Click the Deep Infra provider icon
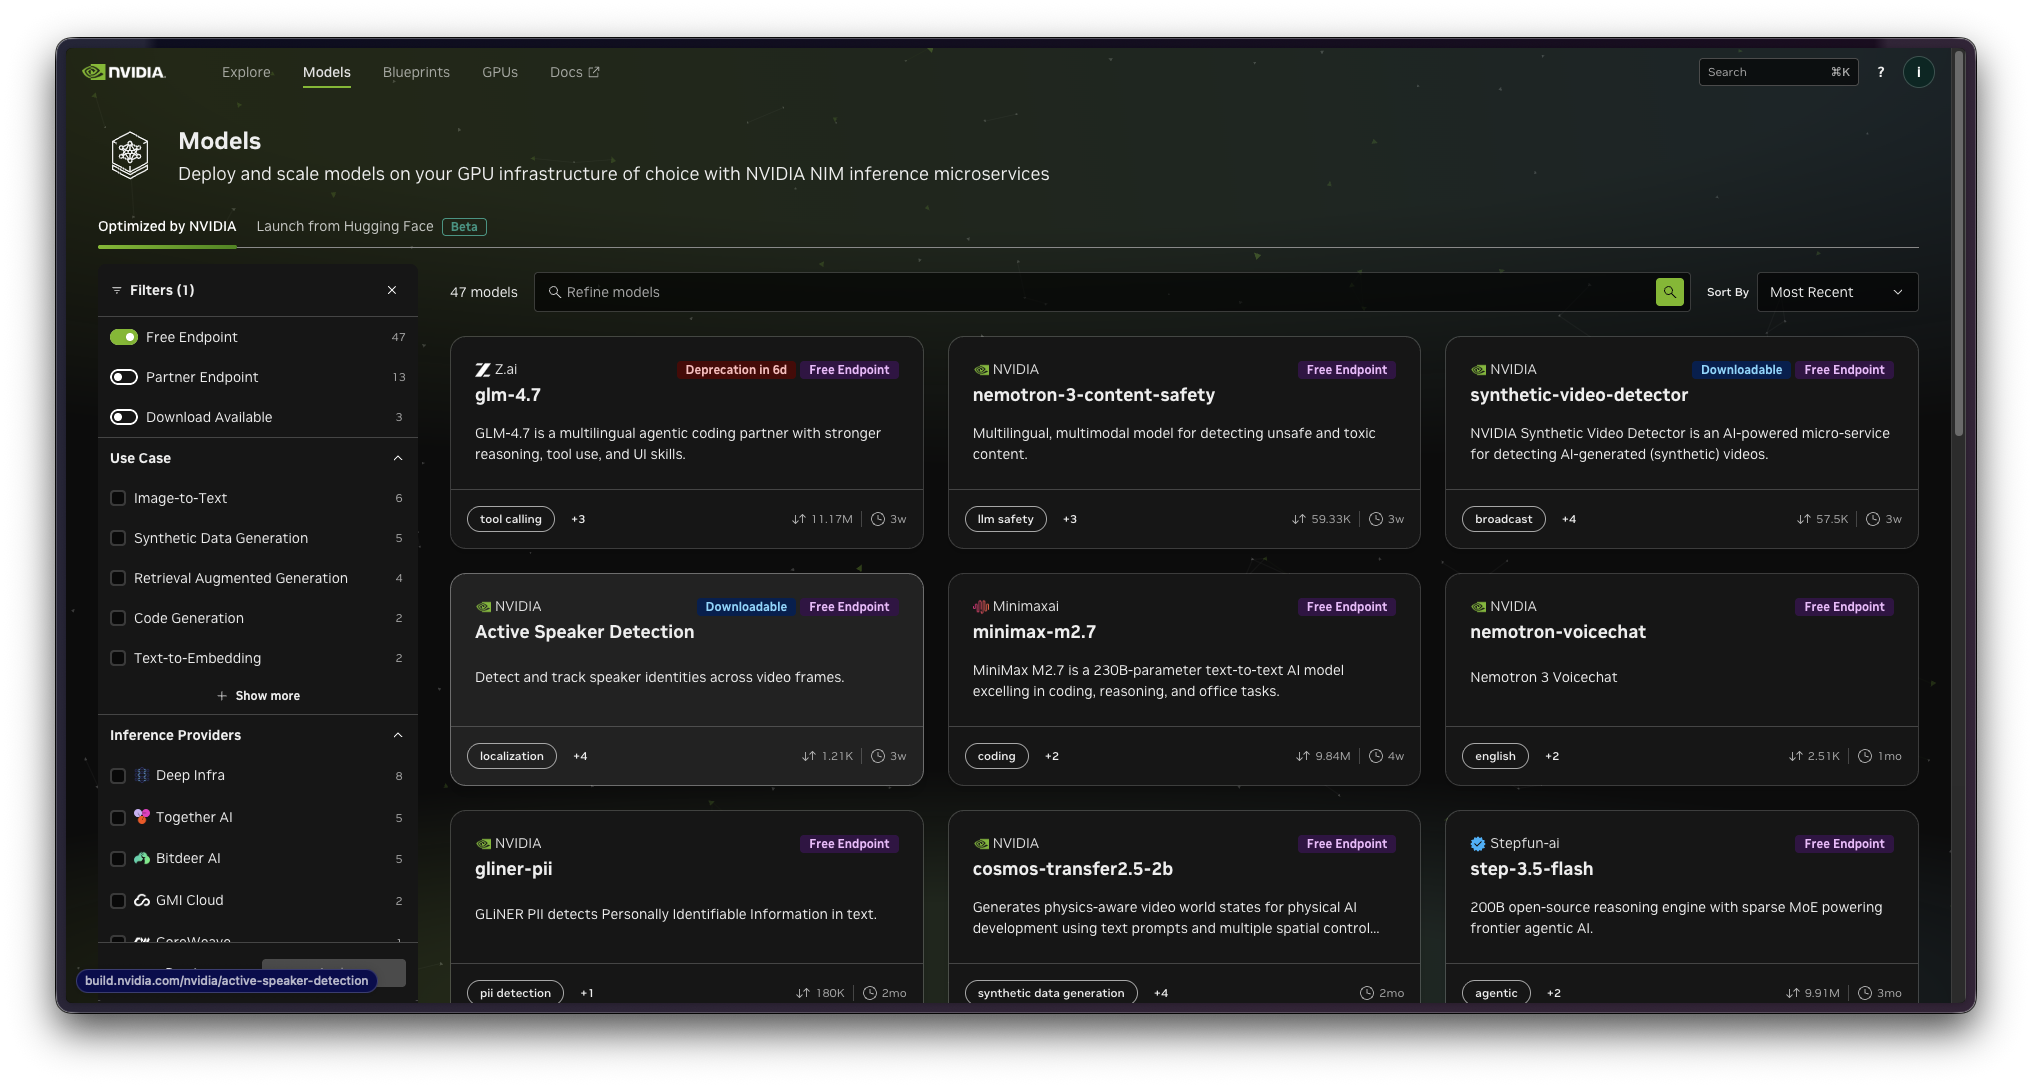 click(142, 776)
